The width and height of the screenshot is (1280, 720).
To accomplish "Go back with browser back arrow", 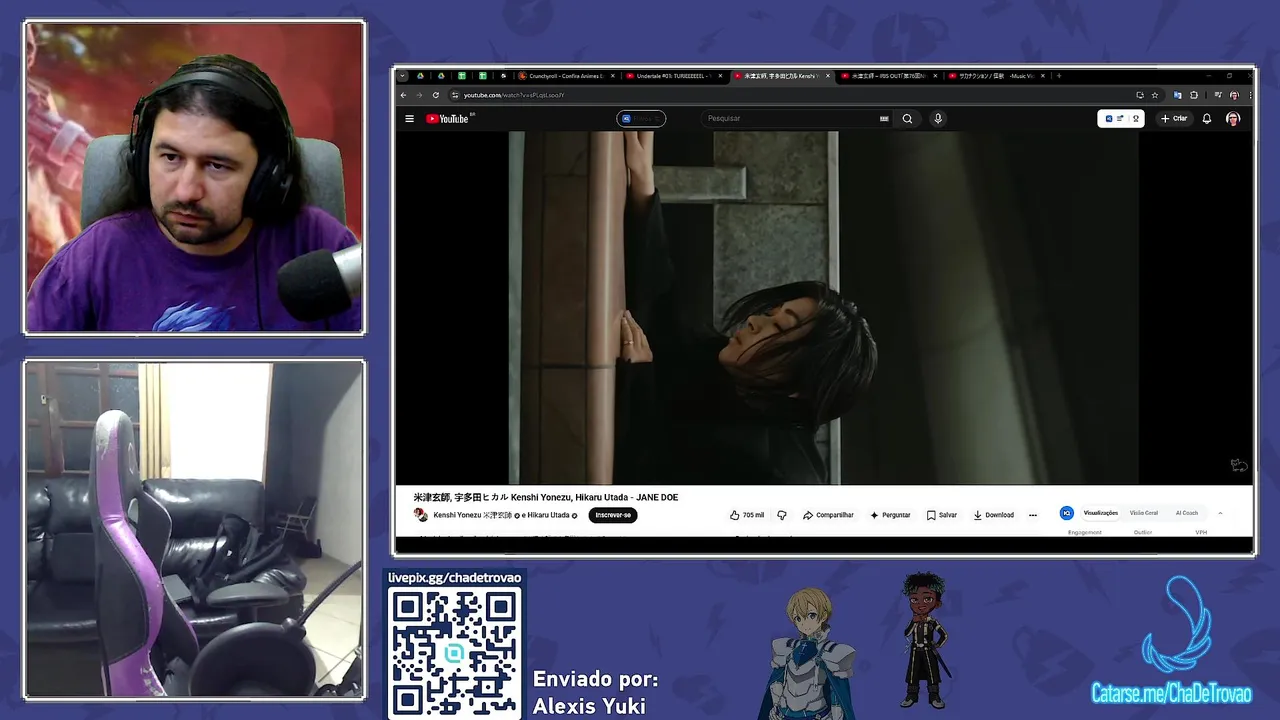I will coord(404,95).
